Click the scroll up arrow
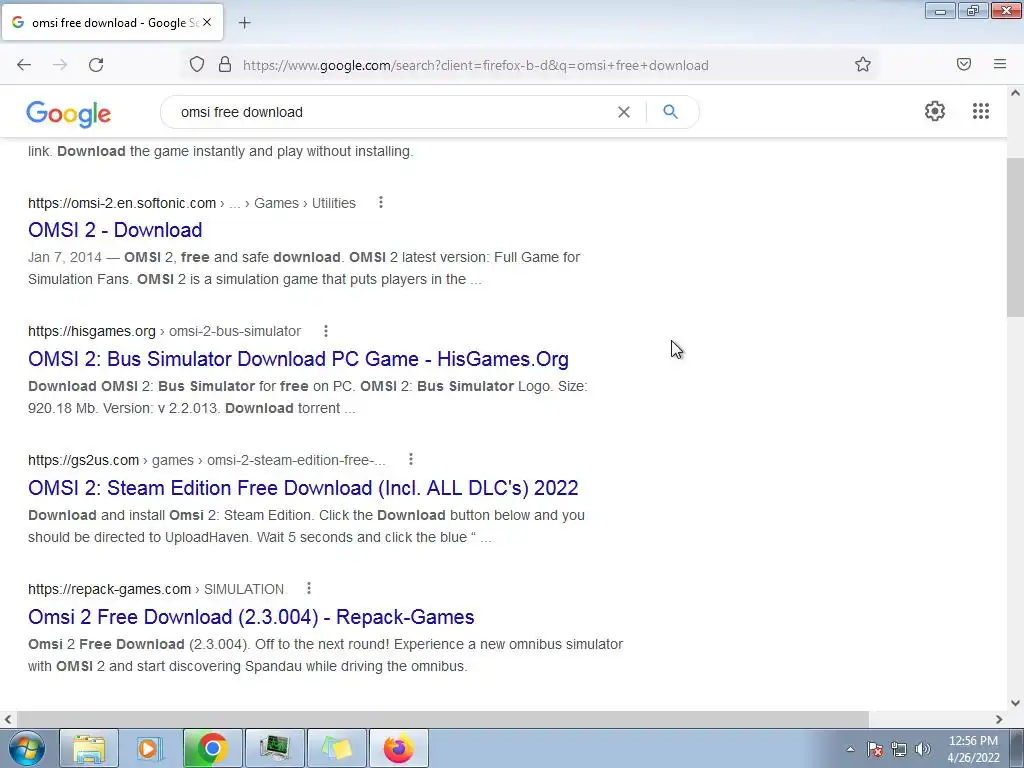1024x768 pixels. point(1015,93)
